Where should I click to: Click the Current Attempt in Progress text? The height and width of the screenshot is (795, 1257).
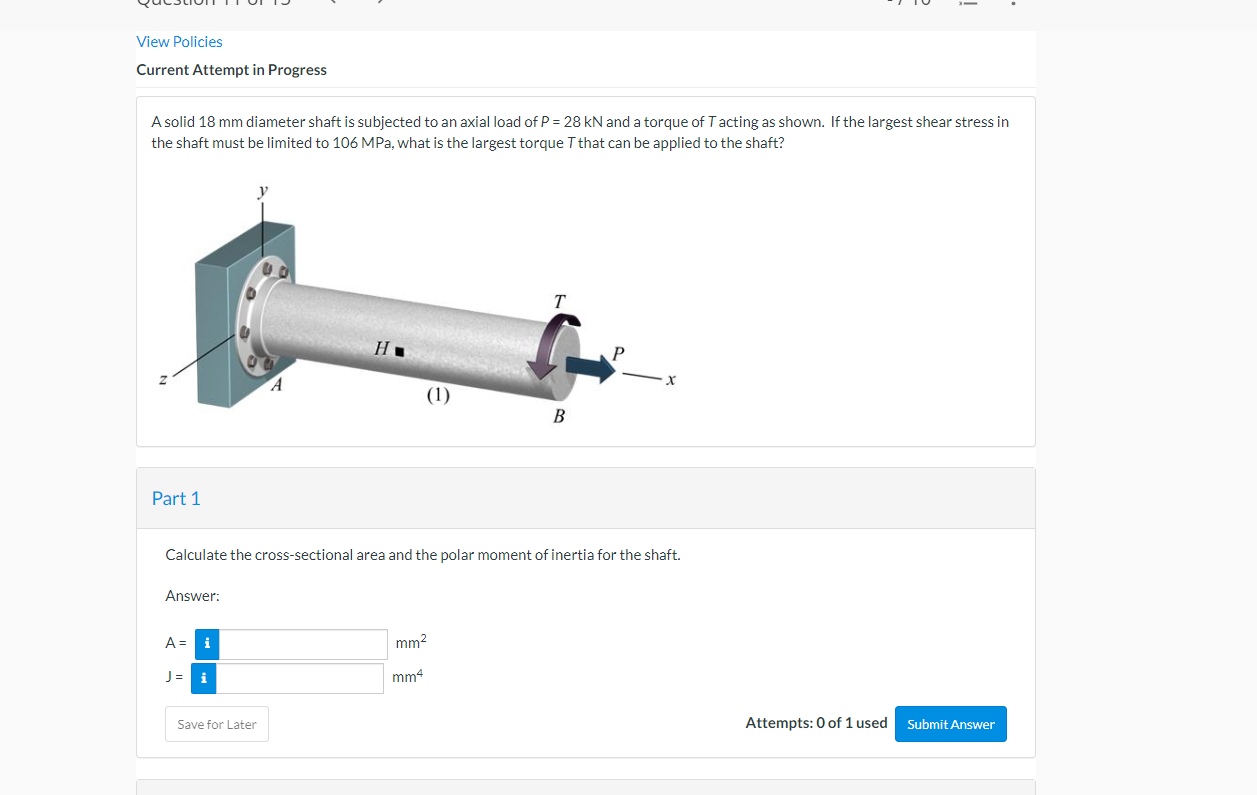(x=231, y=70)
